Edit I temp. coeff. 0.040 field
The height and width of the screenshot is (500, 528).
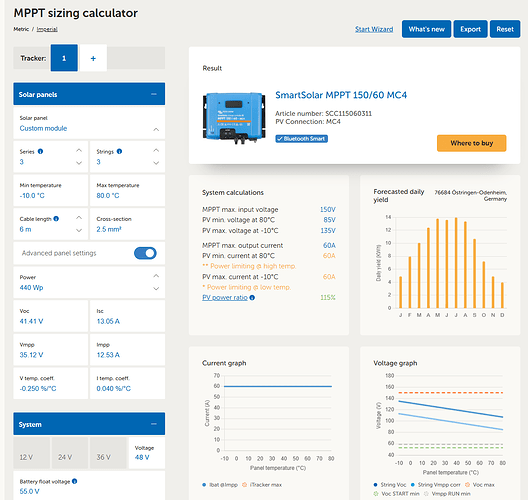click(127, 384)
